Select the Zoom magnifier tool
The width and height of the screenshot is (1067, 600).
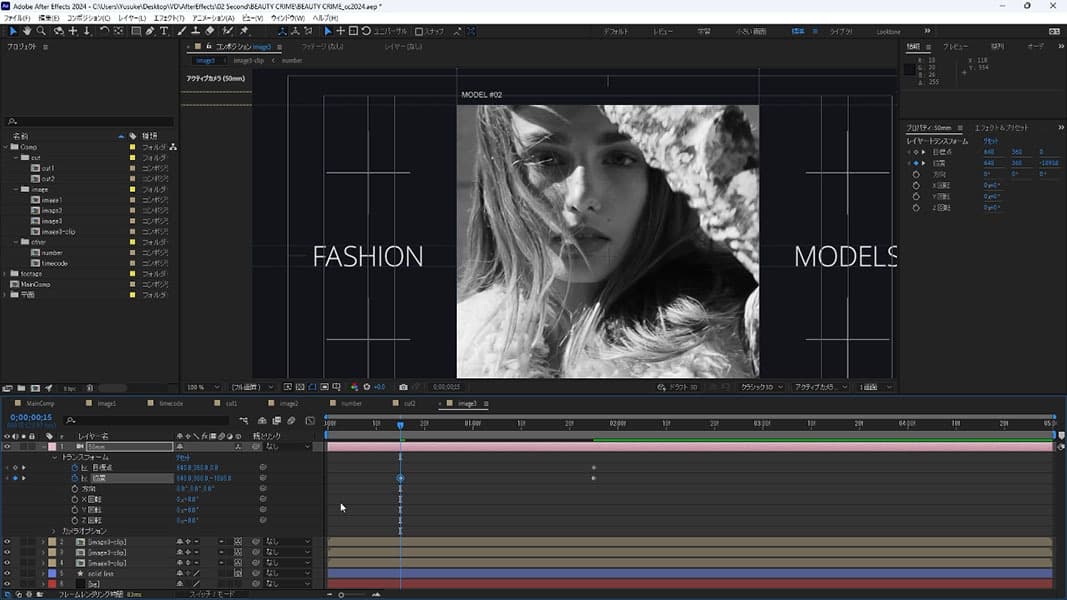pos(42,31)
